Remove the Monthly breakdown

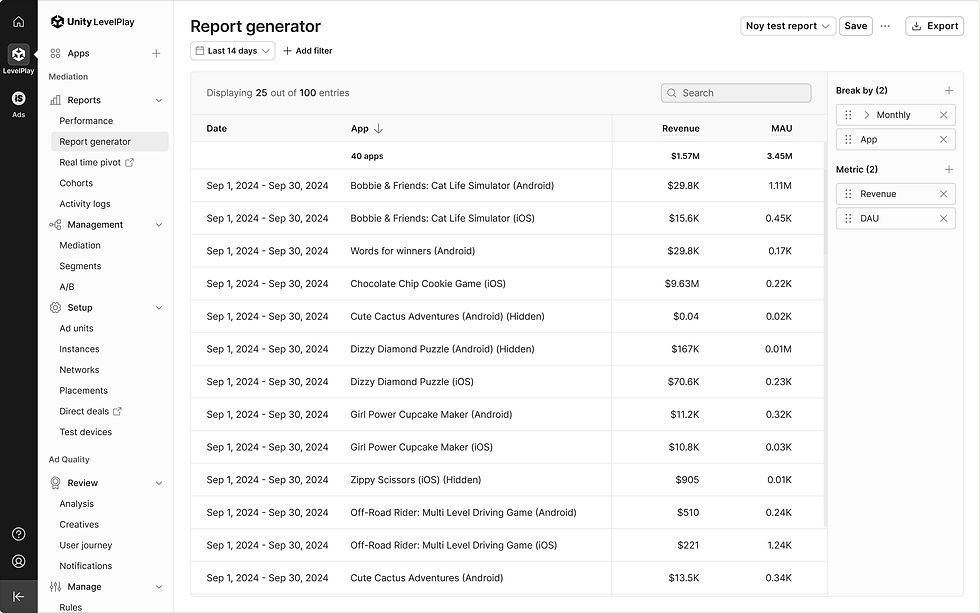click(x=944, y=115)
